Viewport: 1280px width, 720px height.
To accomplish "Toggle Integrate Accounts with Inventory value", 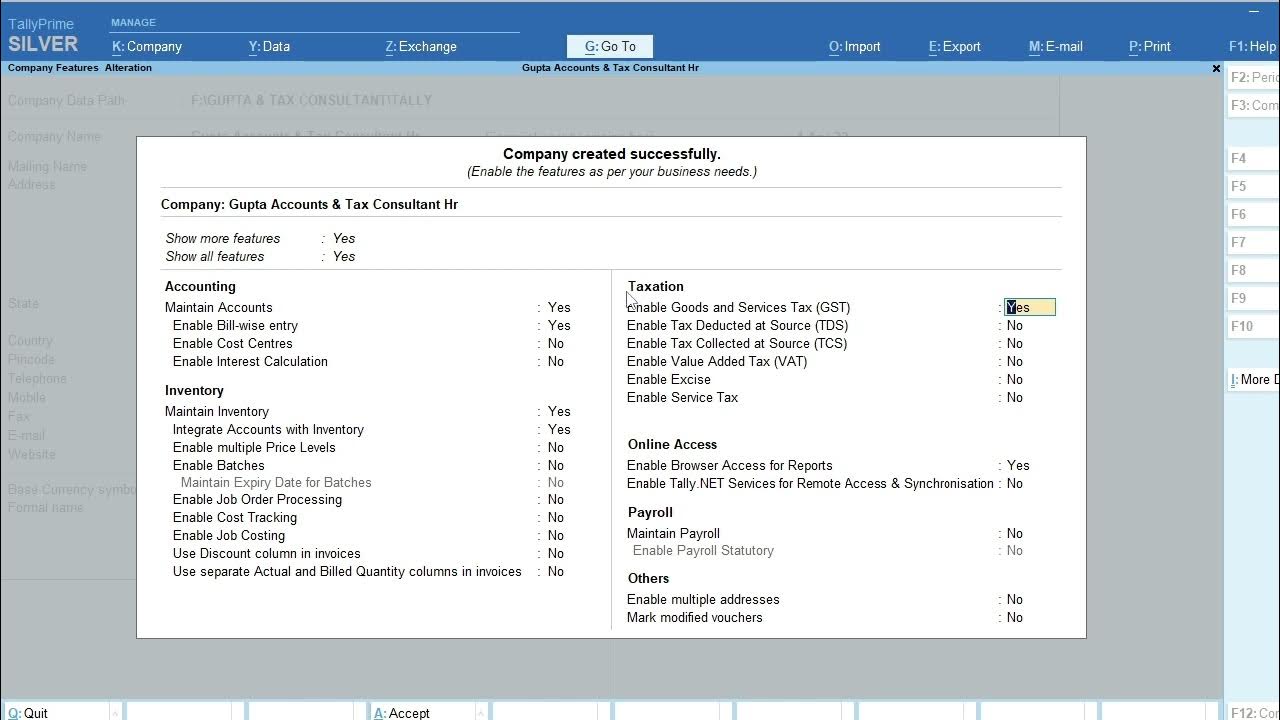I will (x=559, y=430).
